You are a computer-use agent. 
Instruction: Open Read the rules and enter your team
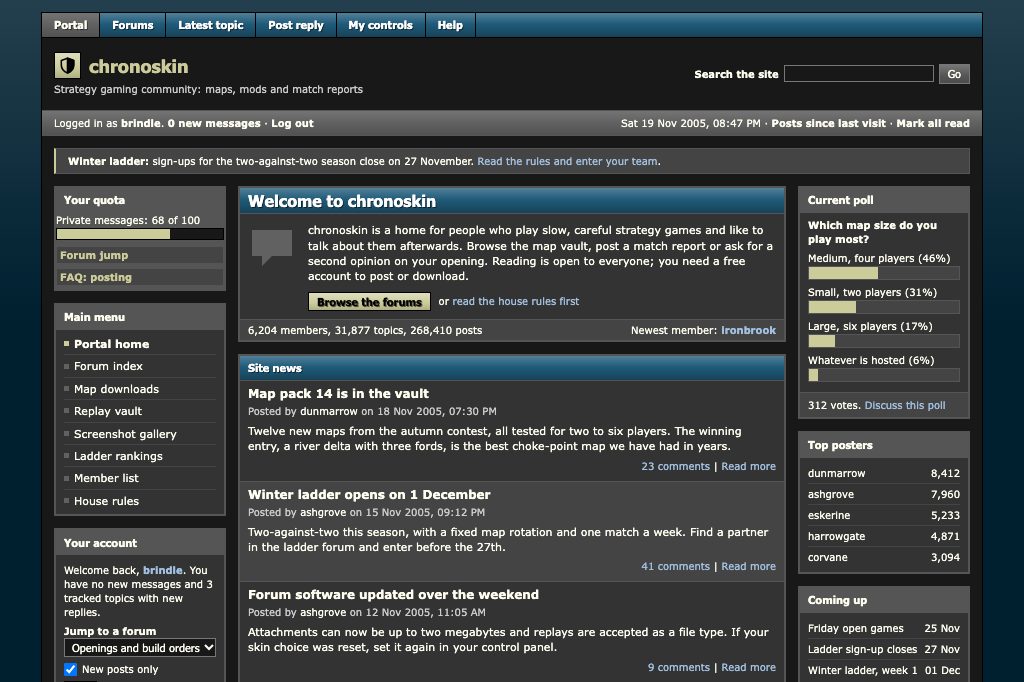coord(568,161)
